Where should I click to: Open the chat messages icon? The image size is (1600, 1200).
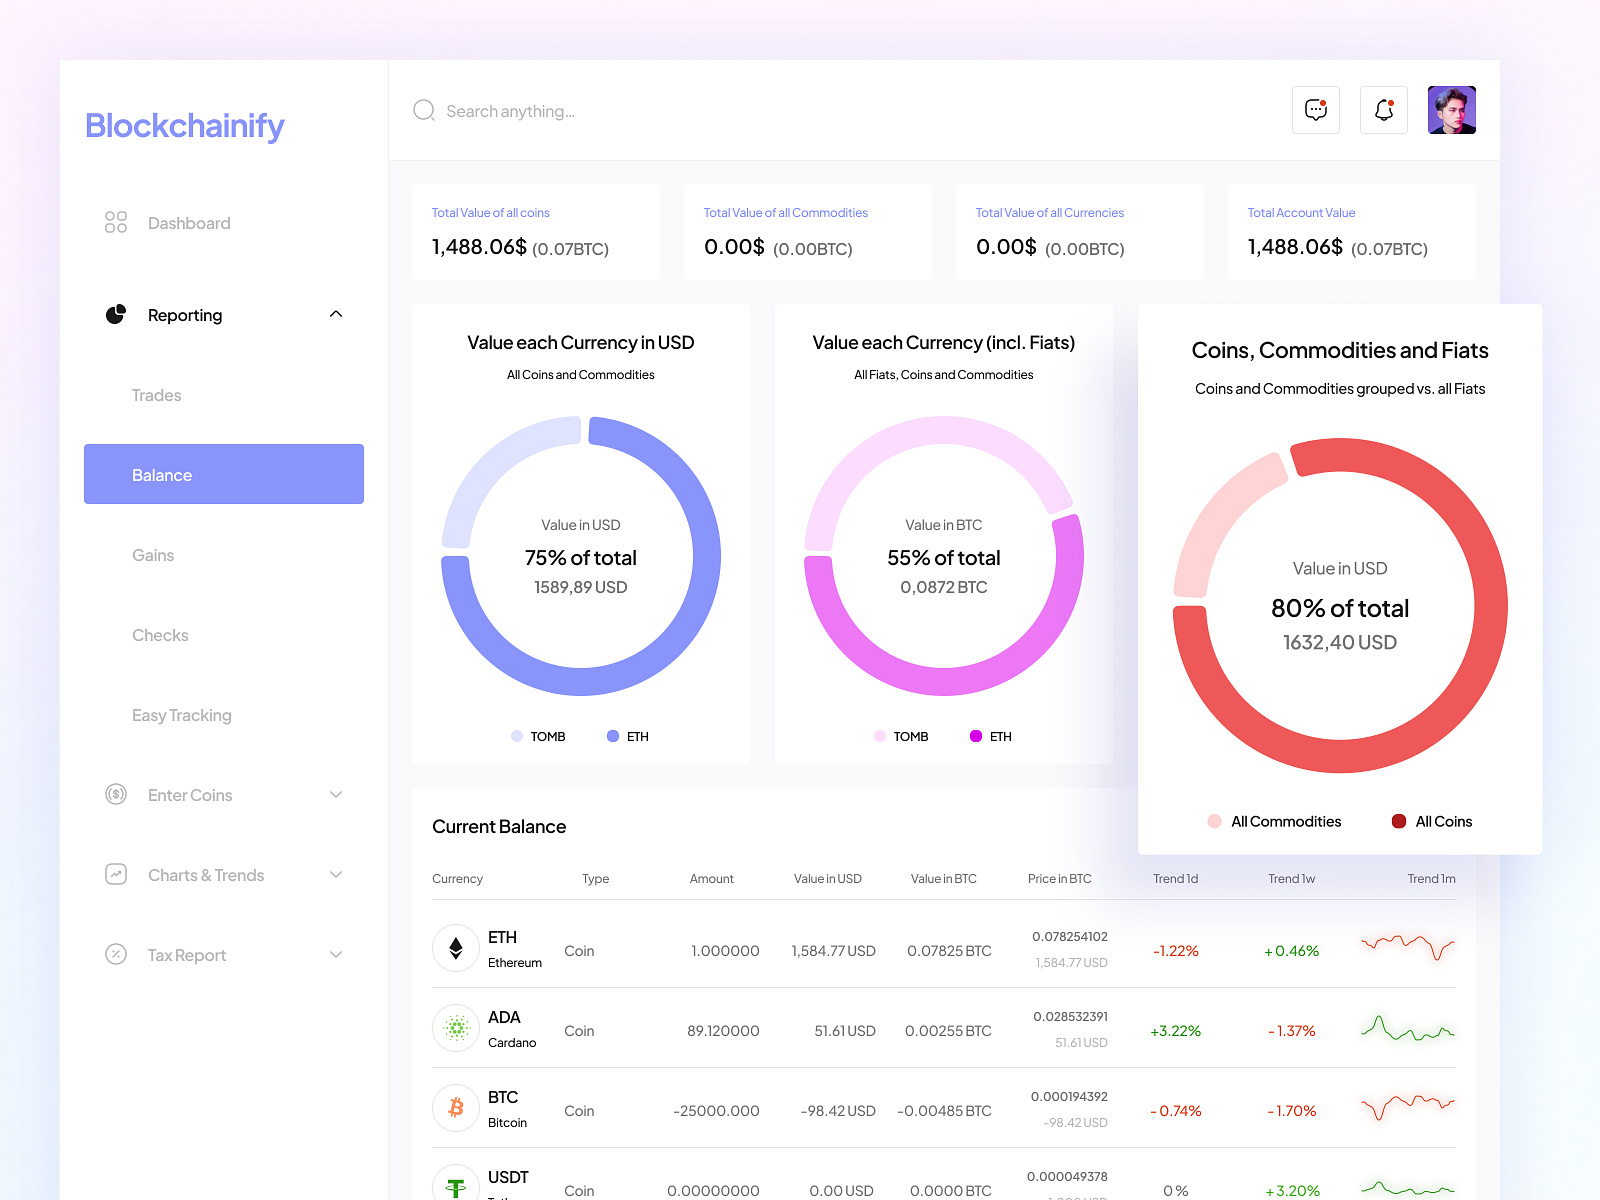coord(1315,110)
